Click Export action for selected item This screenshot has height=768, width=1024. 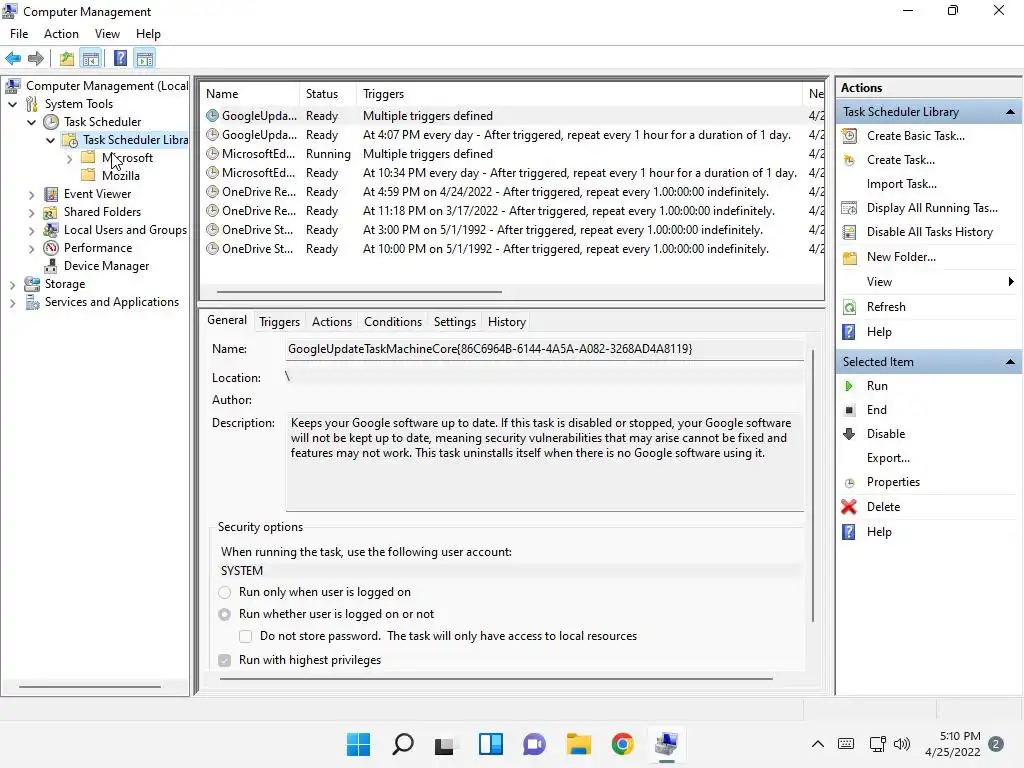coord(888,458)
